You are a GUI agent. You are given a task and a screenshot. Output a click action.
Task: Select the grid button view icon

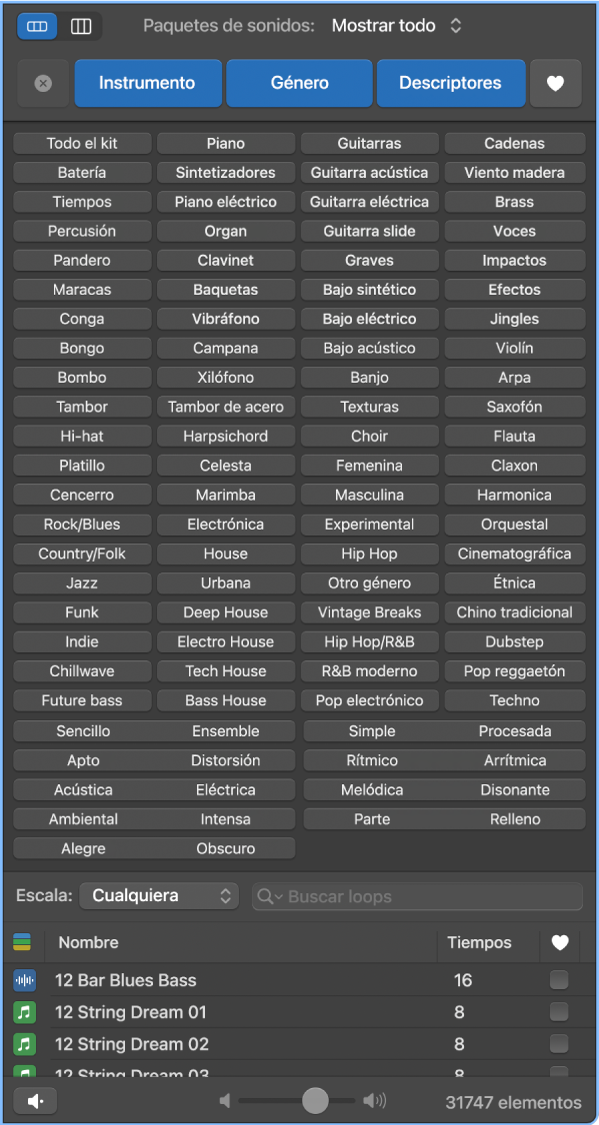coord(37,26)
